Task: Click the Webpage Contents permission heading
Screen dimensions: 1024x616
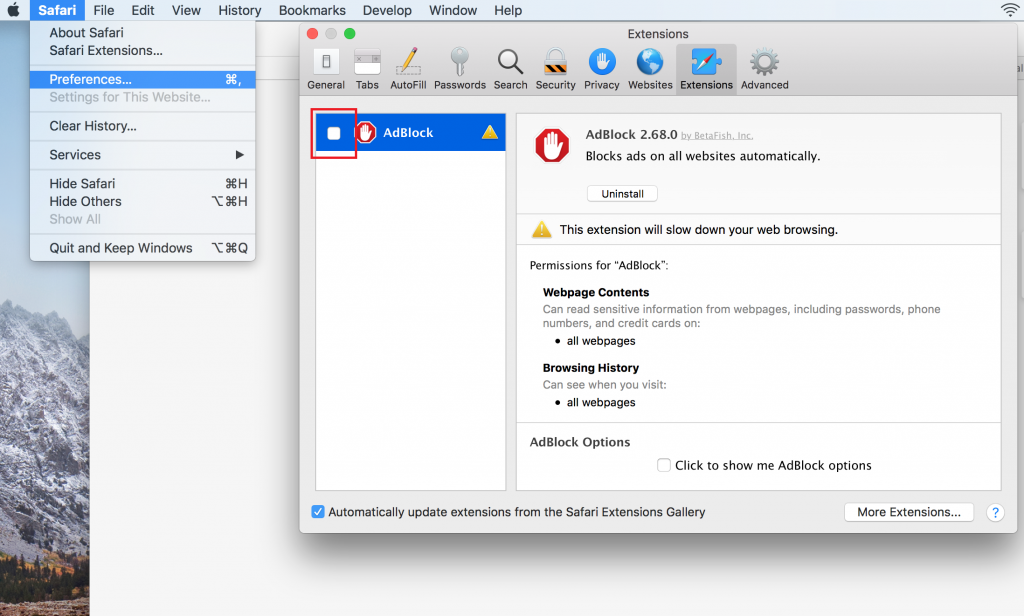Action: tap(596, 293)
